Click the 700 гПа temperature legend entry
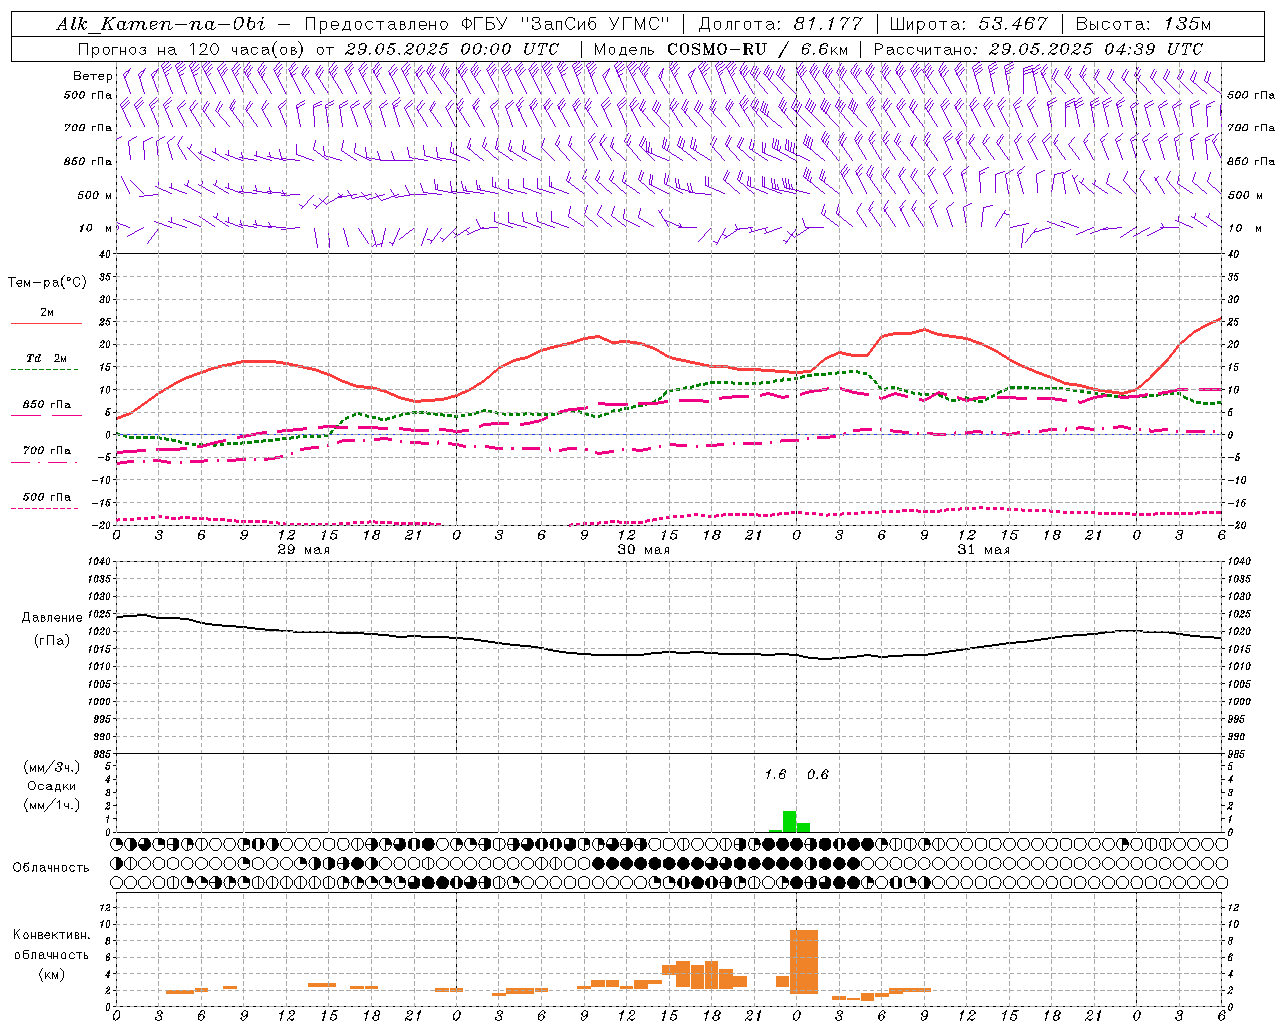The height and width of the screenshot is (1024, 1280). coord(46,453)
